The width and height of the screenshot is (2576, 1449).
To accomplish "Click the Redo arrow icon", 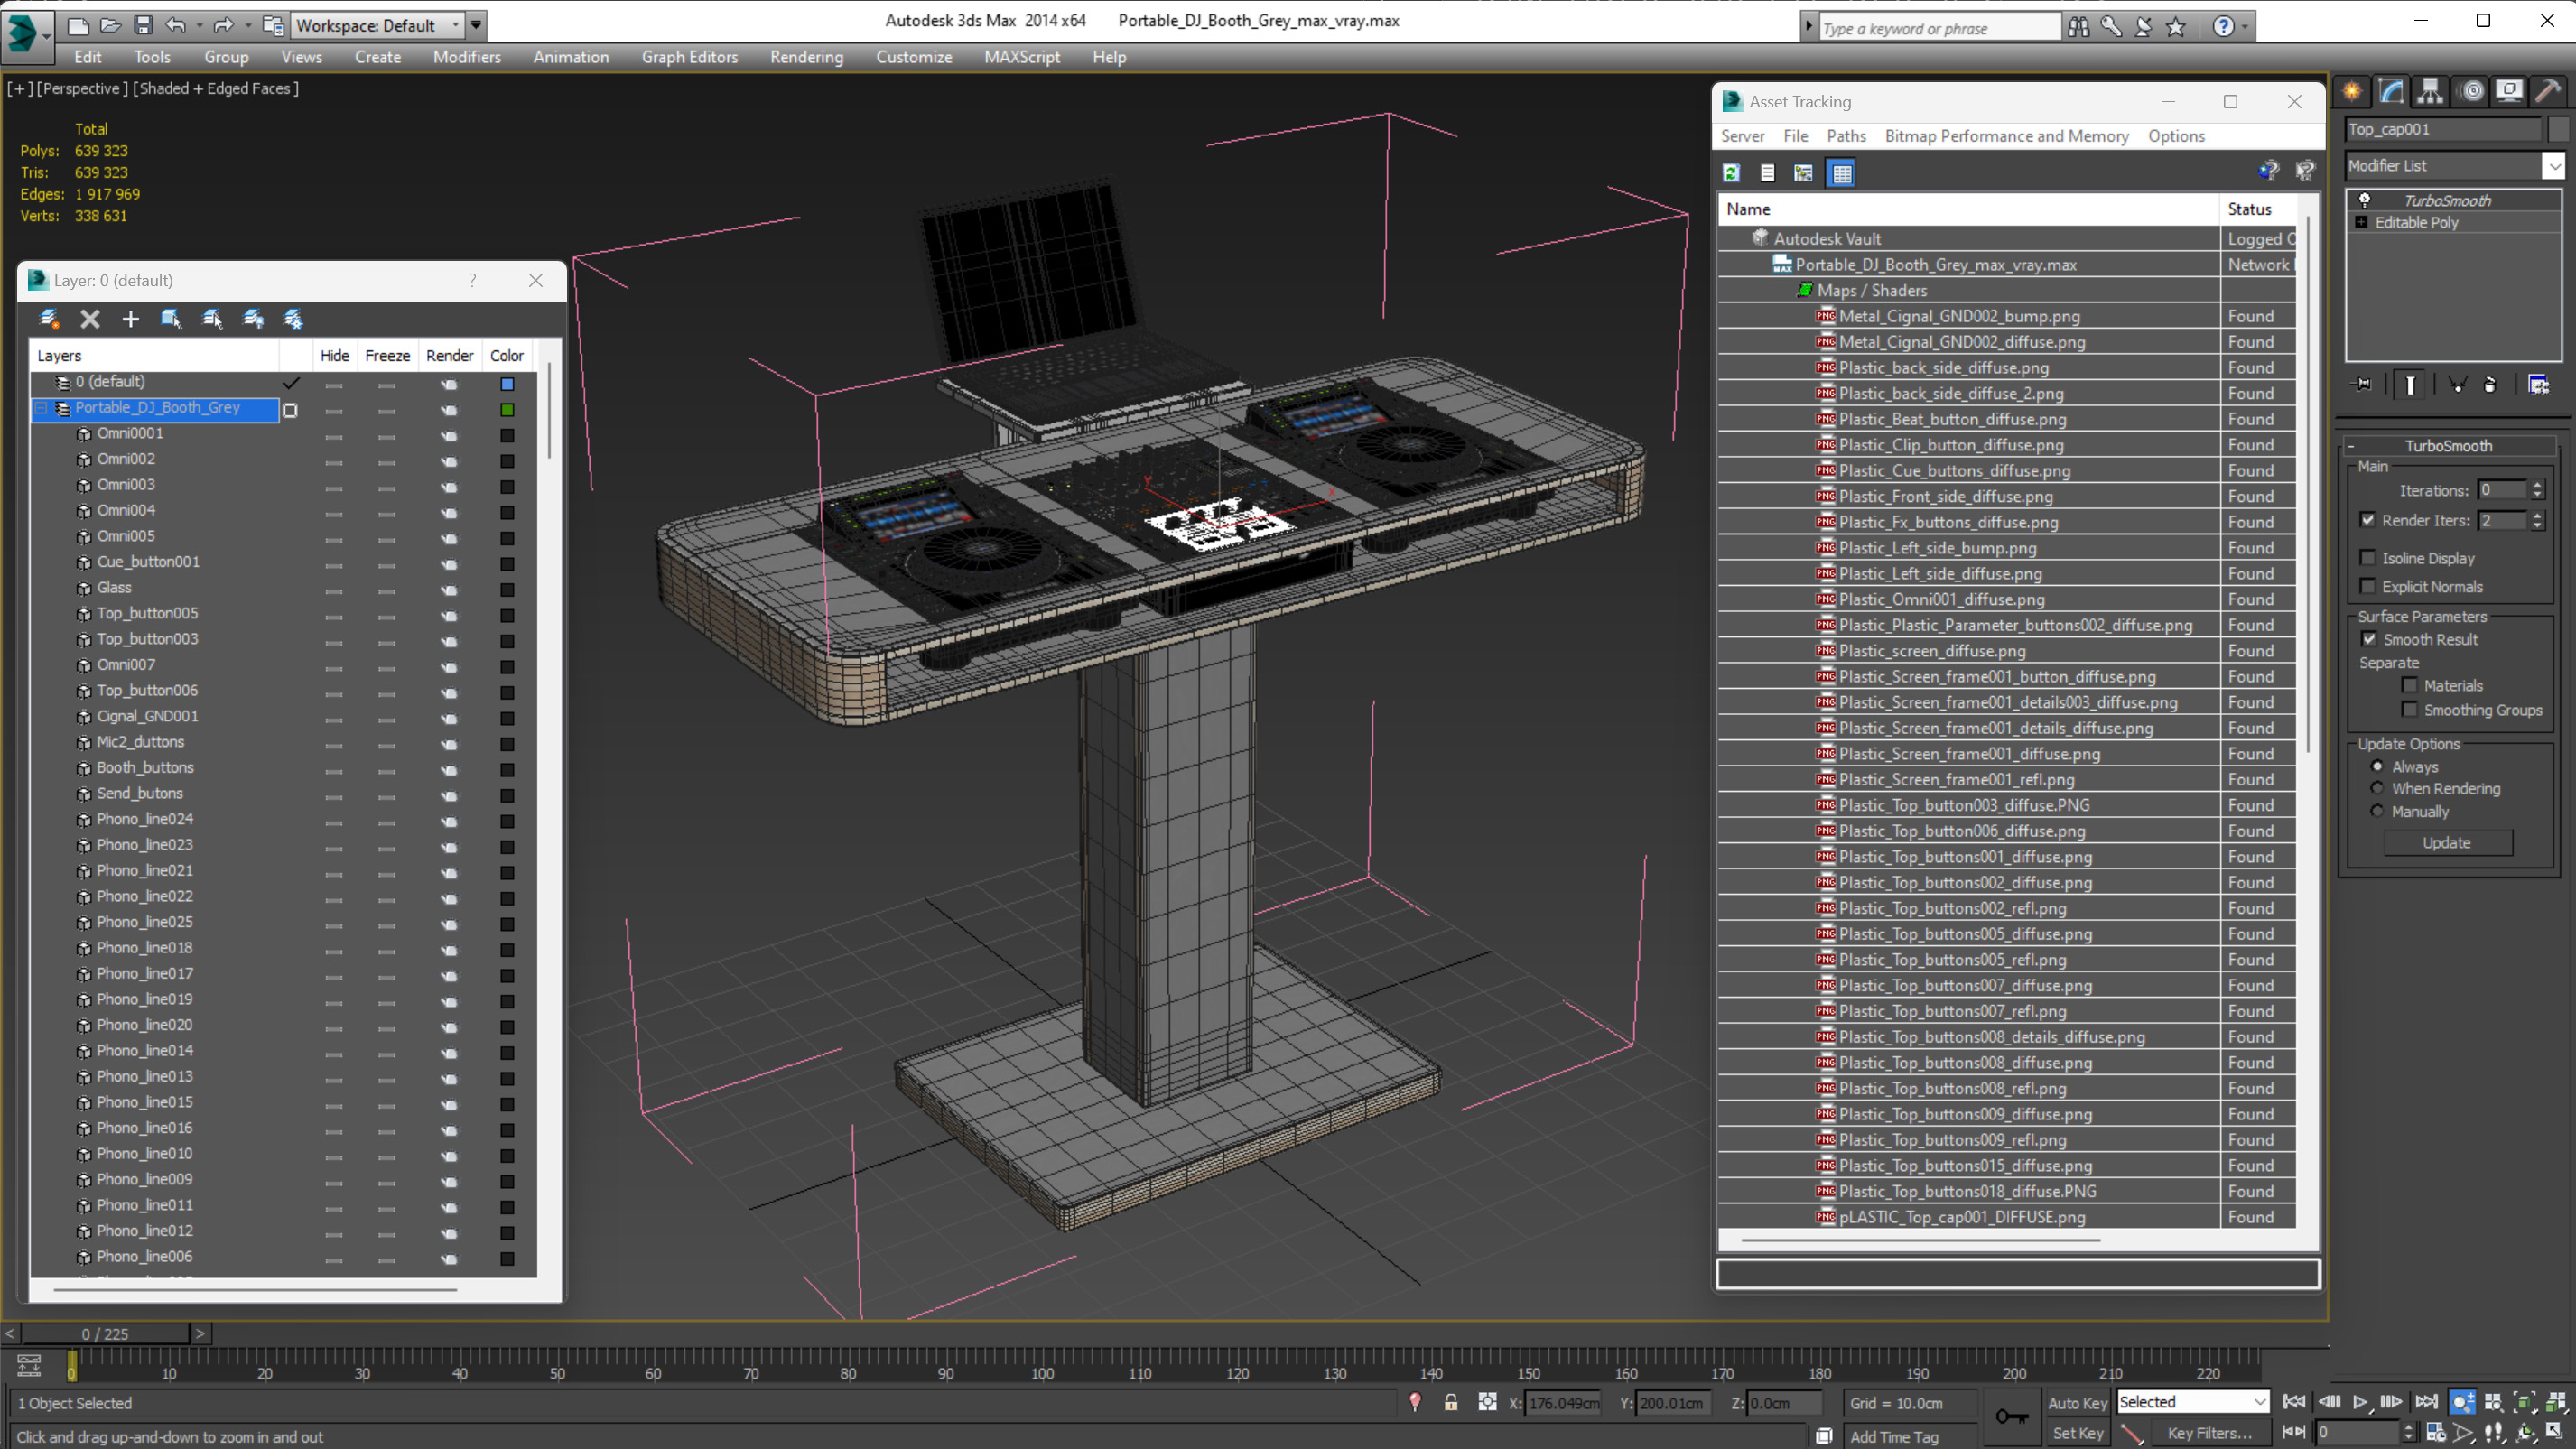I will tap(222, 25).
